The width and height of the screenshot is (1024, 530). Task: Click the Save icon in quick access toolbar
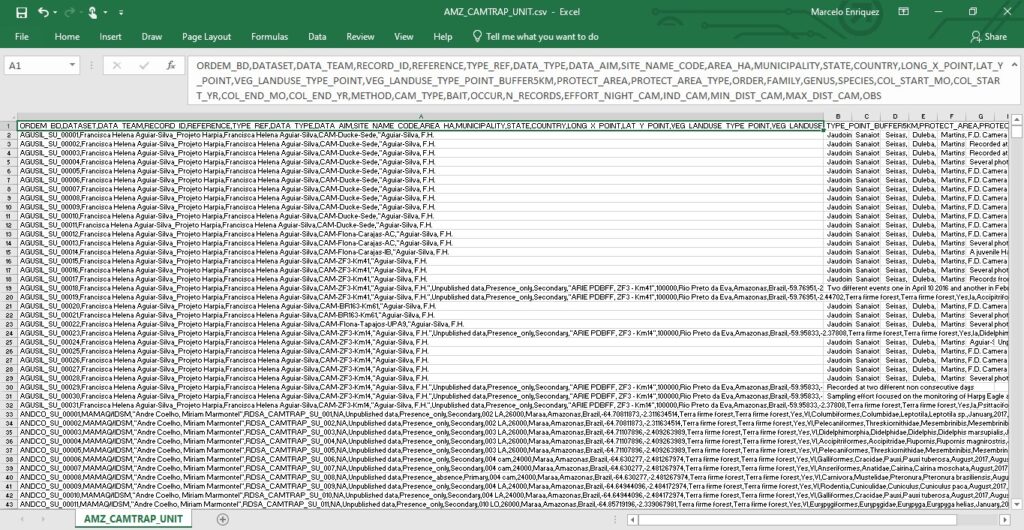[x=19, y=12]
